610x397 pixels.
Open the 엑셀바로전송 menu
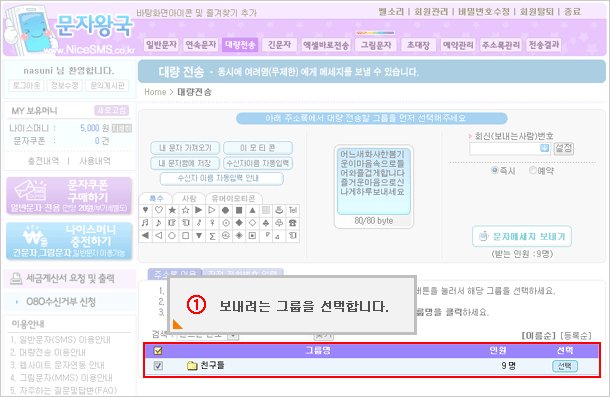click(326, 45)
